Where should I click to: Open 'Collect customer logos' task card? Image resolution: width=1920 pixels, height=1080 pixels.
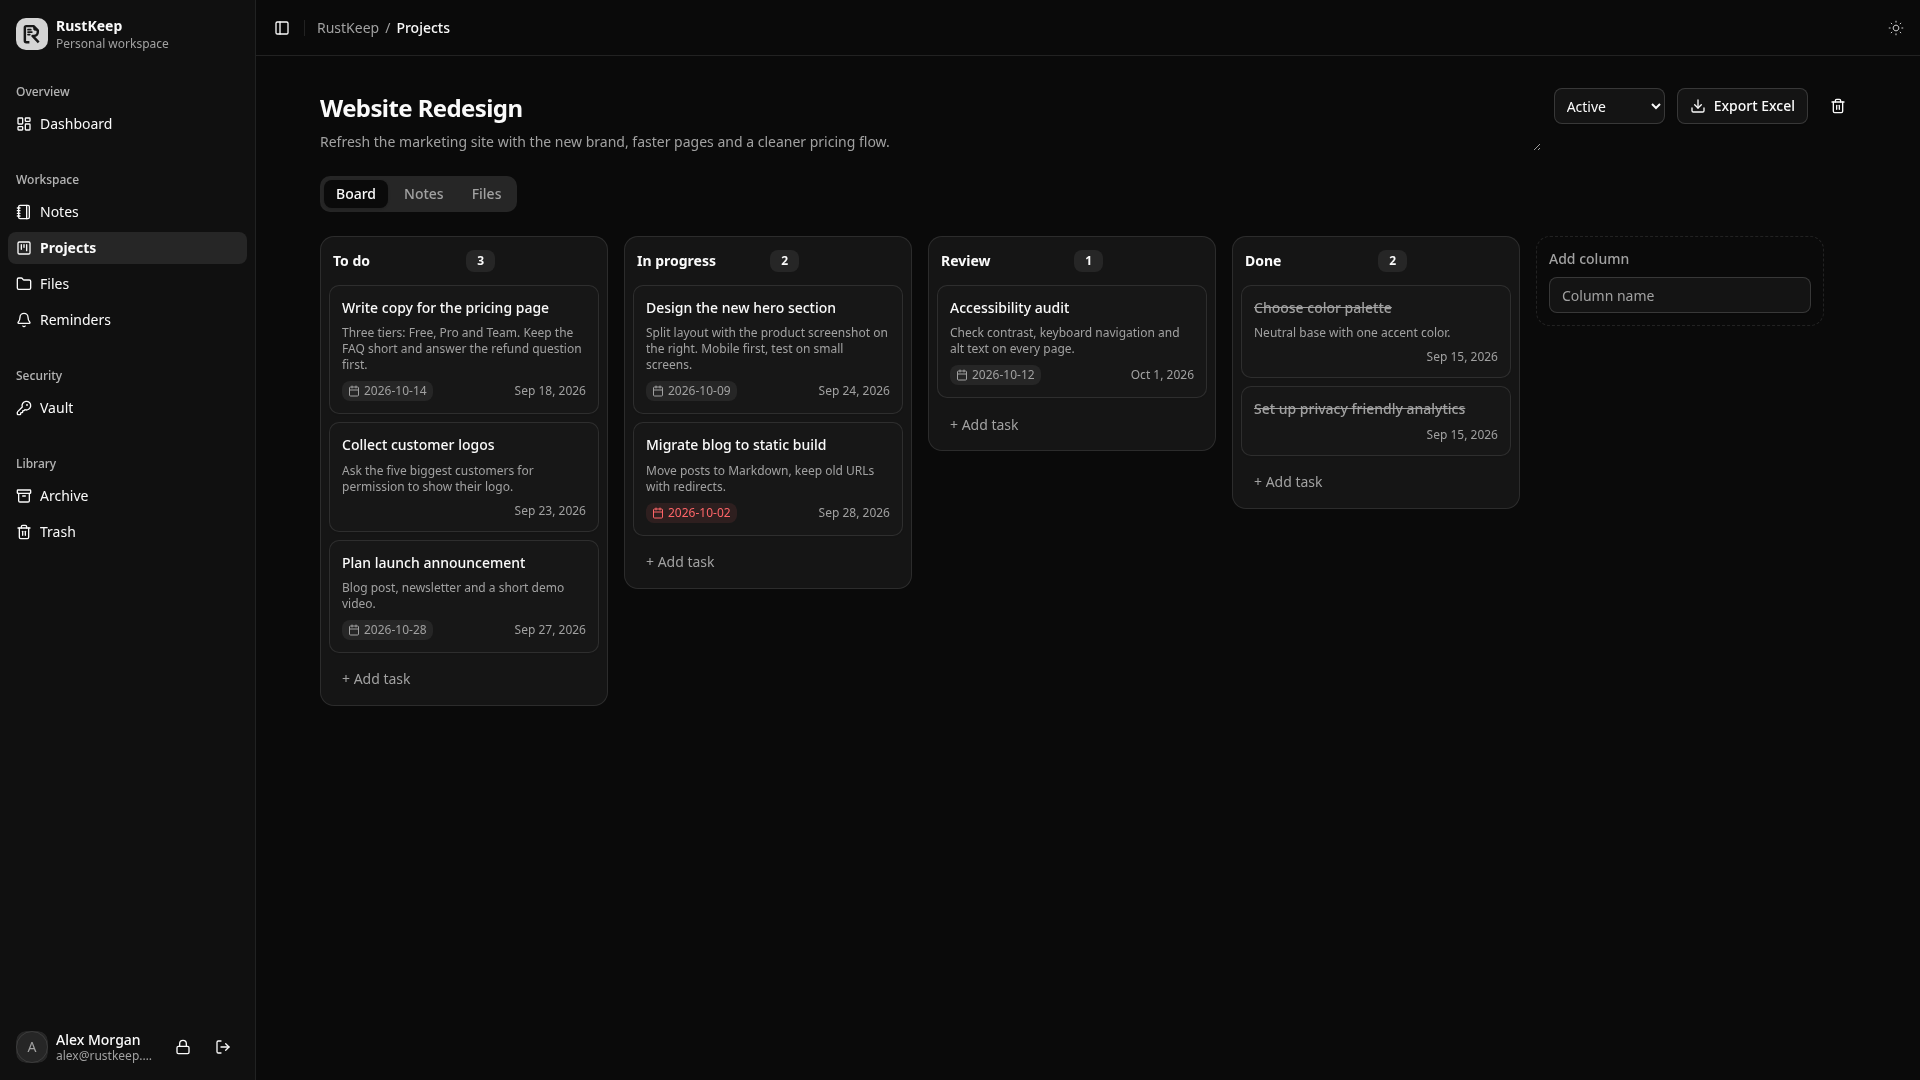coord(464,477)
